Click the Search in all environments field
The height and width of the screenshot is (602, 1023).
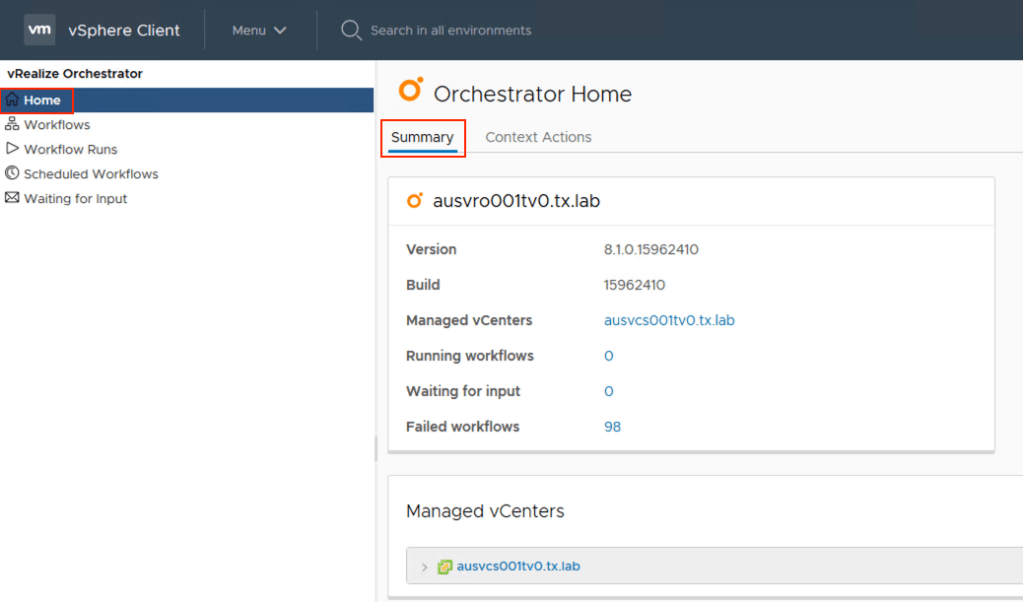point(451,30)
